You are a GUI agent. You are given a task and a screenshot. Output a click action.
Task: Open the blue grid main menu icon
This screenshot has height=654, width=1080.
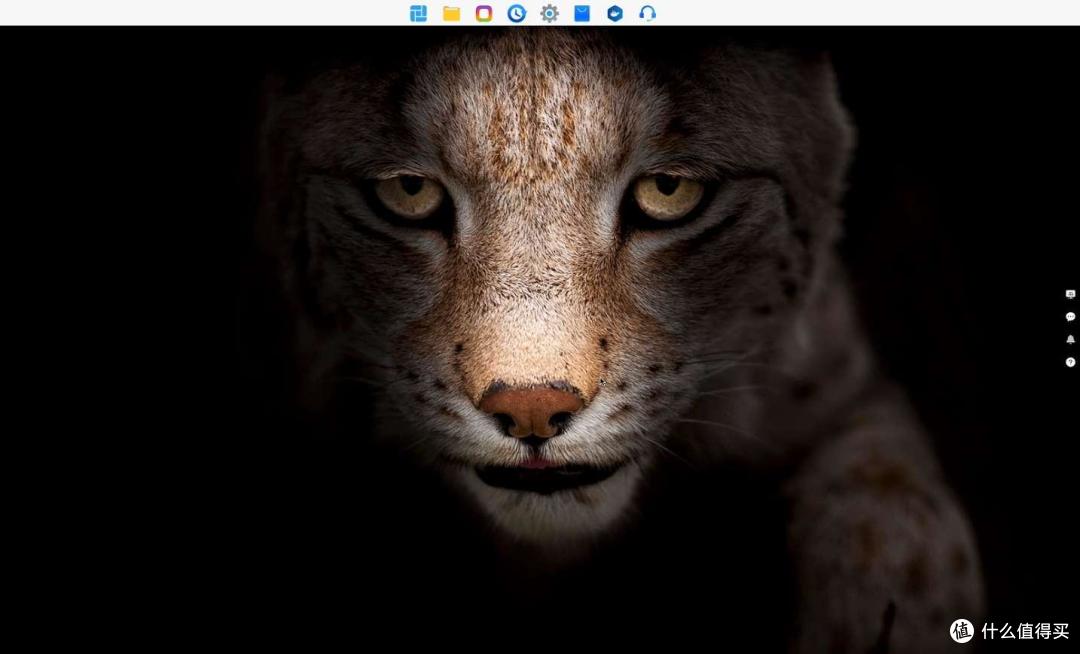click(418, 13)
